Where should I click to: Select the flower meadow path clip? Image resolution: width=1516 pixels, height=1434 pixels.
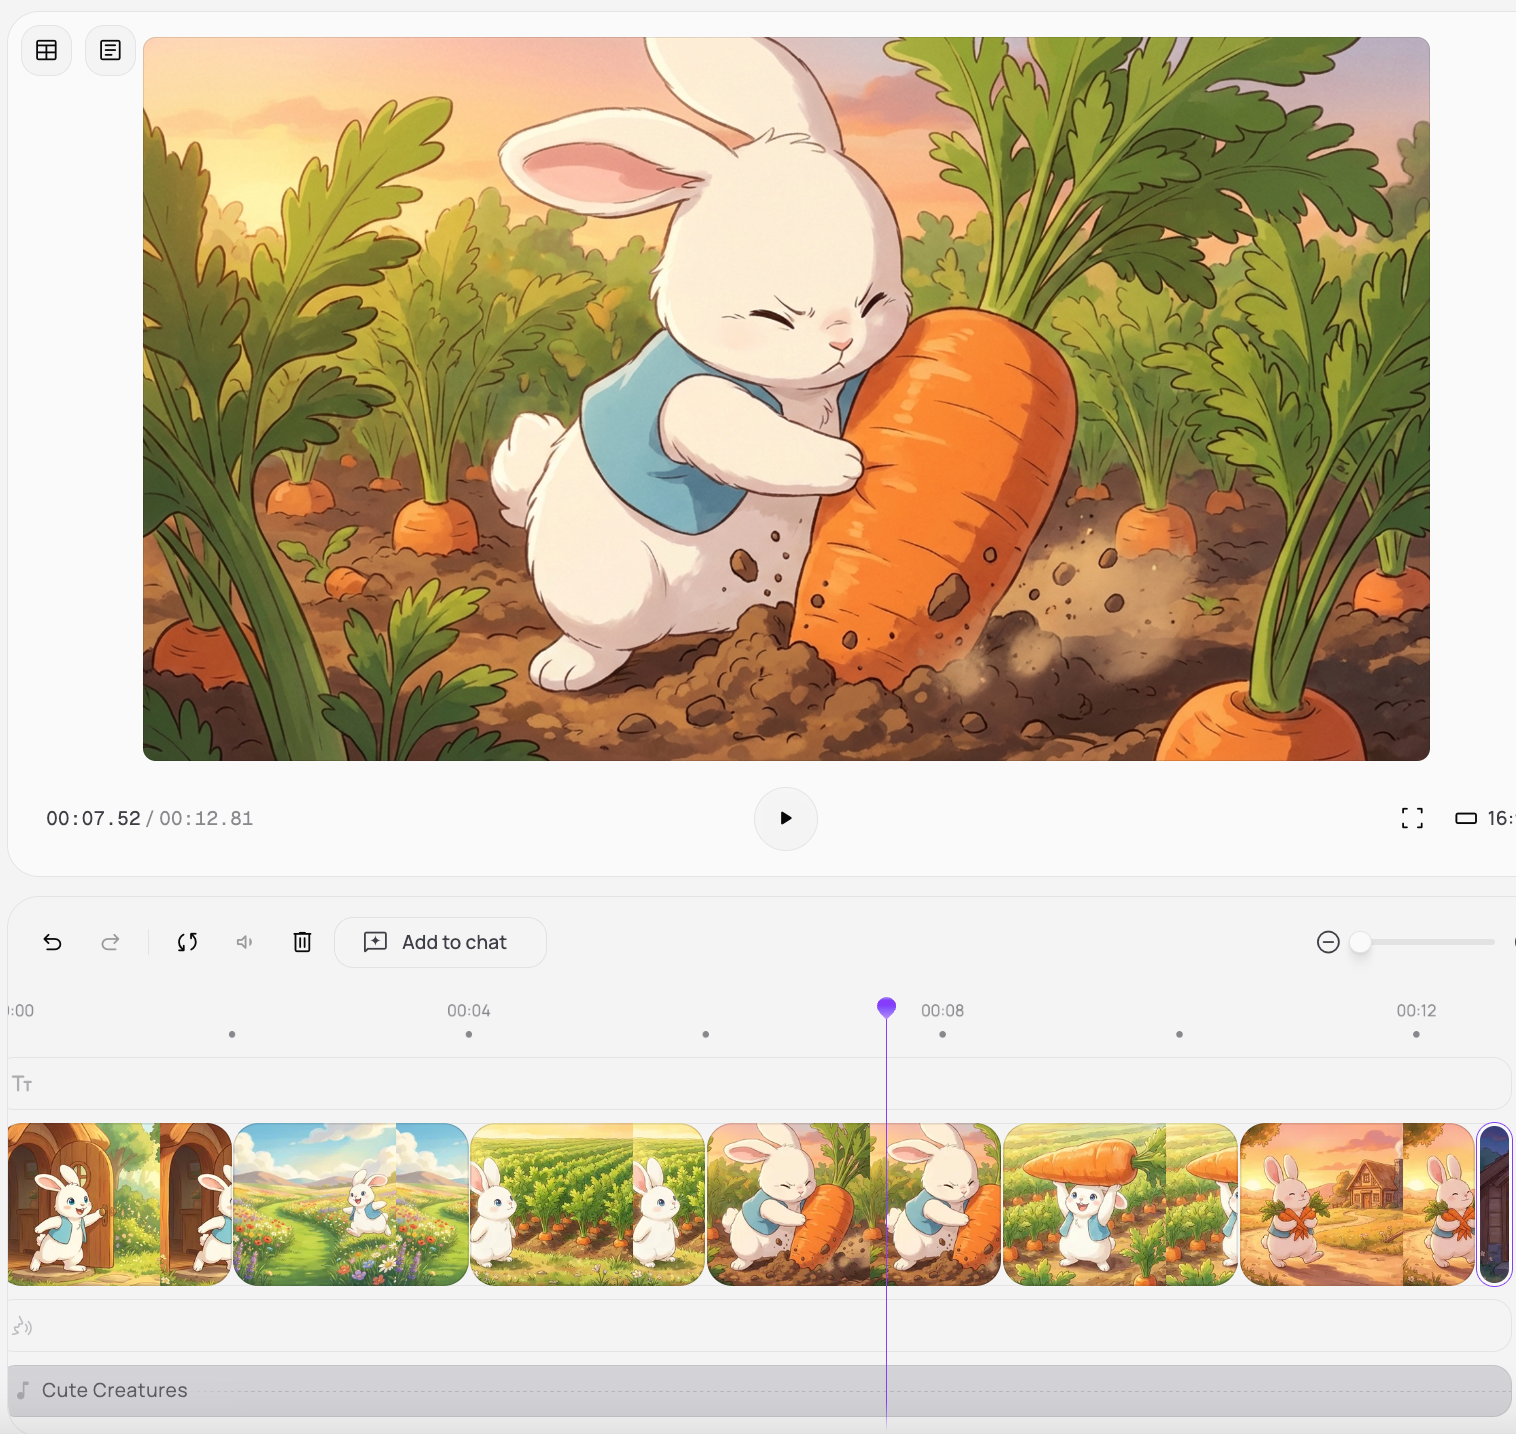point(350,1204)
